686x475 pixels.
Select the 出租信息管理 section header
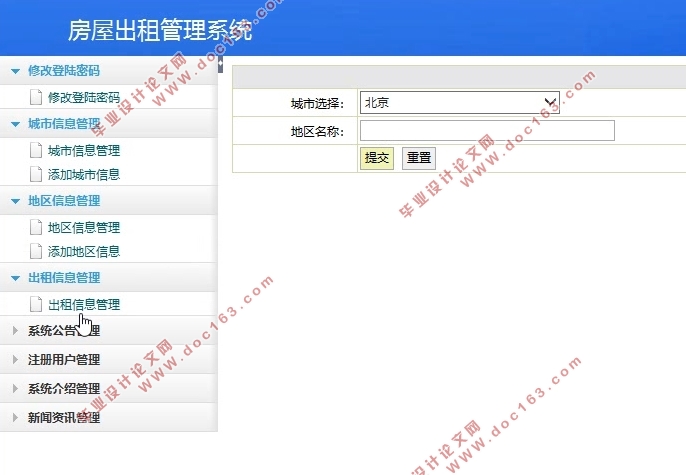[108, 278]
